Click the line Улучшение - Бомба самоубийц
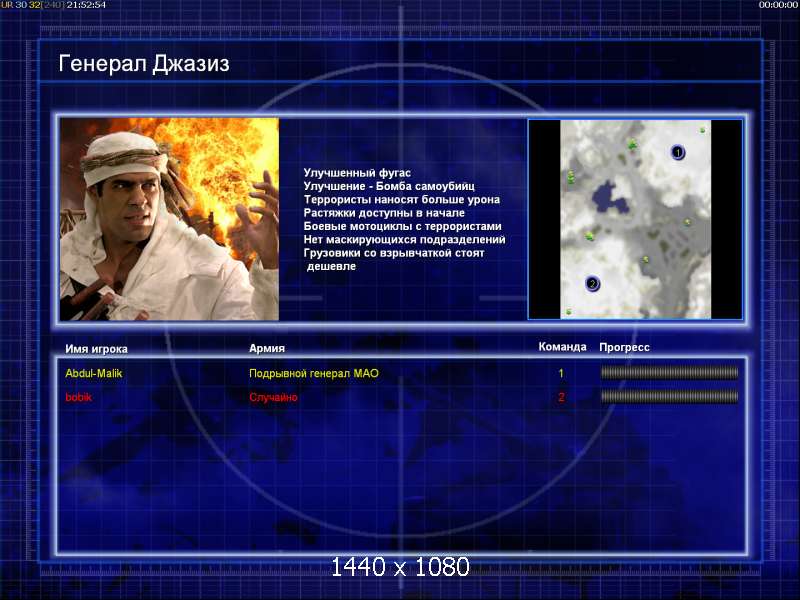Screen dimensions: 800x600 [x=389, y=186]
